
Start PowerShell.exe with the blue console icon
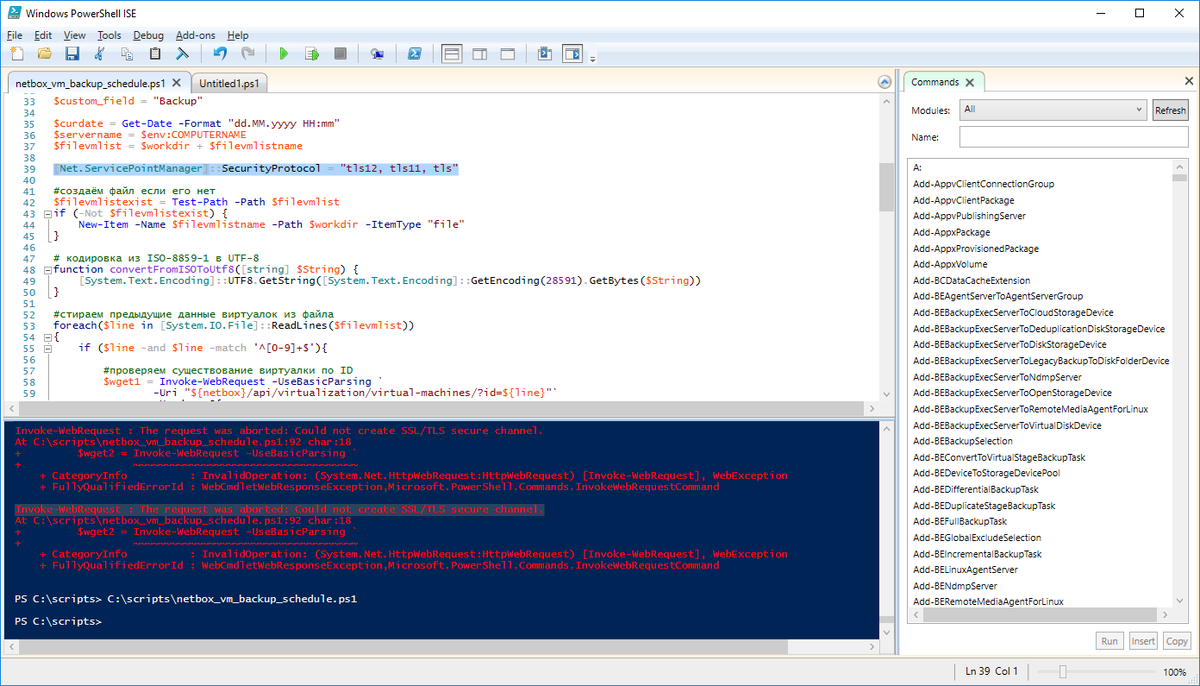click(x=414, y=54)
